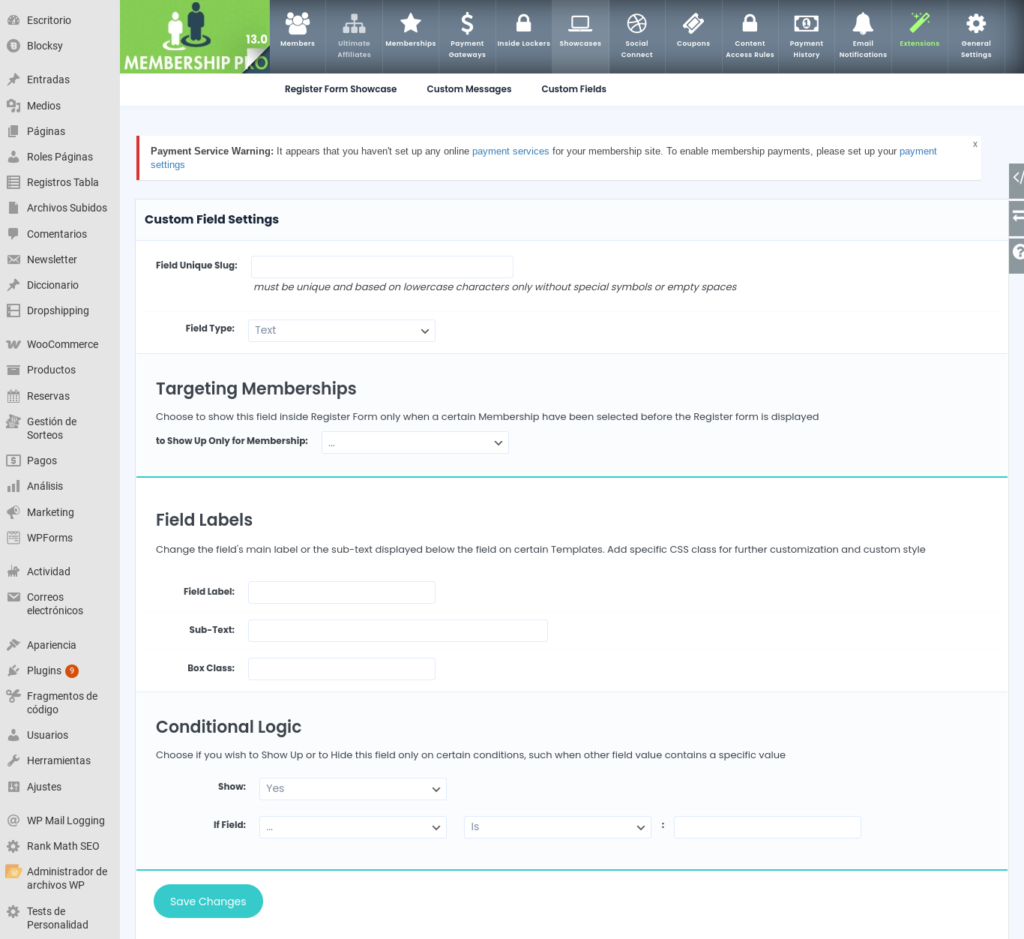1024x939 pixels.
Task: Open the If Field selection dropdown
Action: tap(353, 827)
